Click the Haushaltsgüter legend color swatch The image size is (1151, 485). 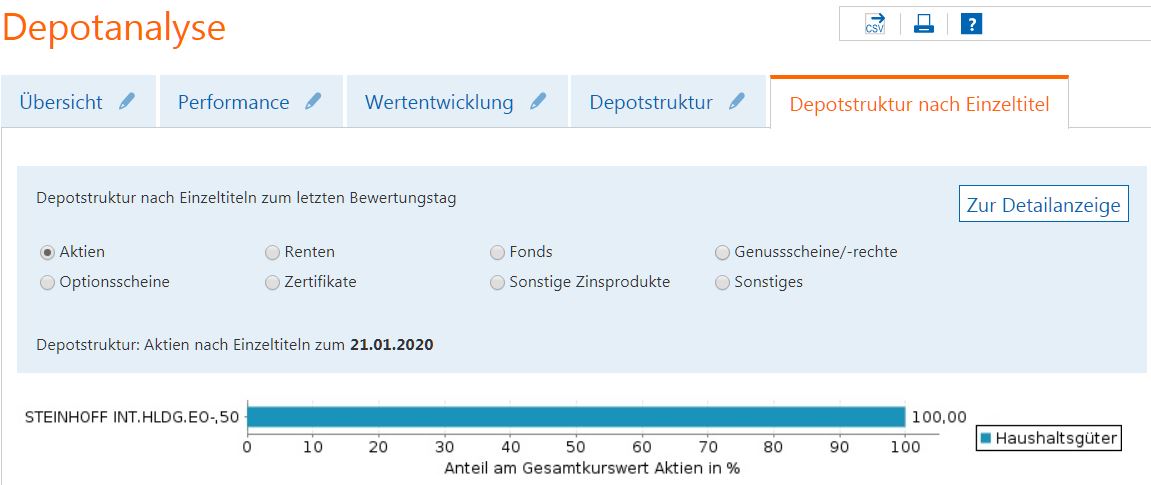[986, 438]
